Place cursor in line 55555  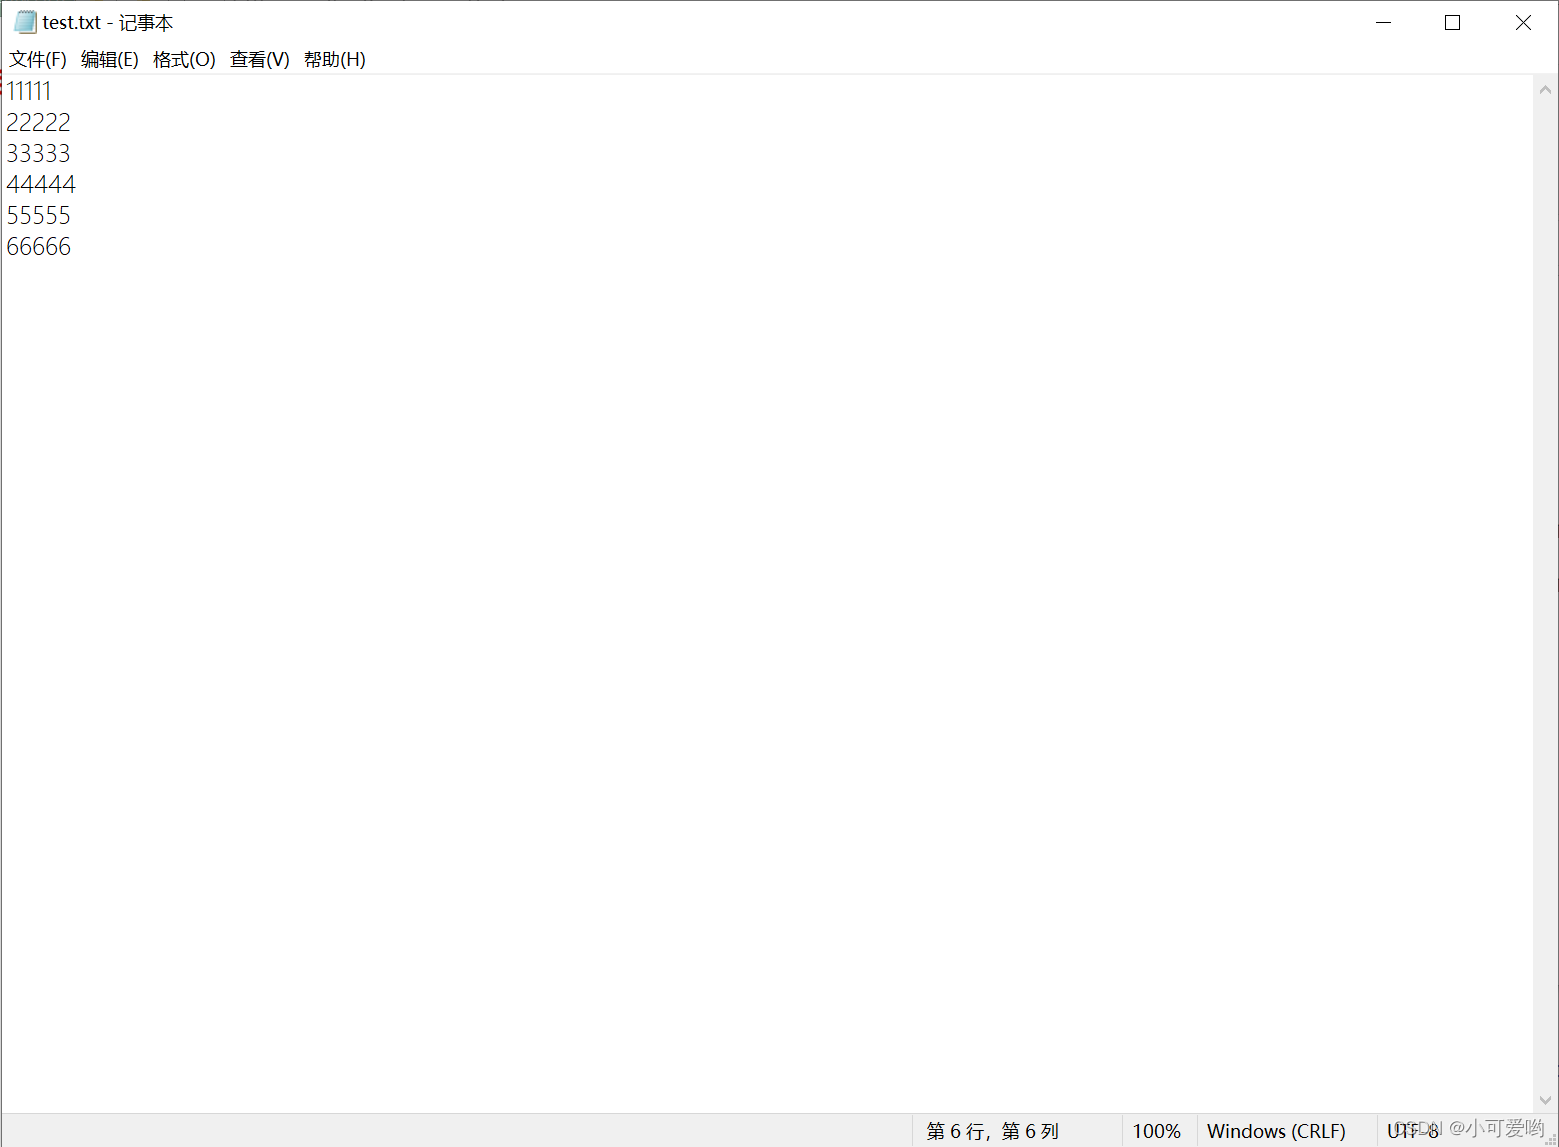click(39, 215)
